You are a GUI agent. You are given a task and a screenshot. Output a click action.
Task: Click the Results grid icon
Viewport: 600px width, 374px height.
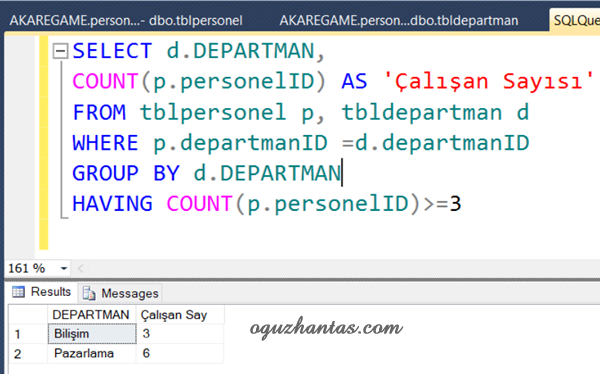tap(18, 292)
